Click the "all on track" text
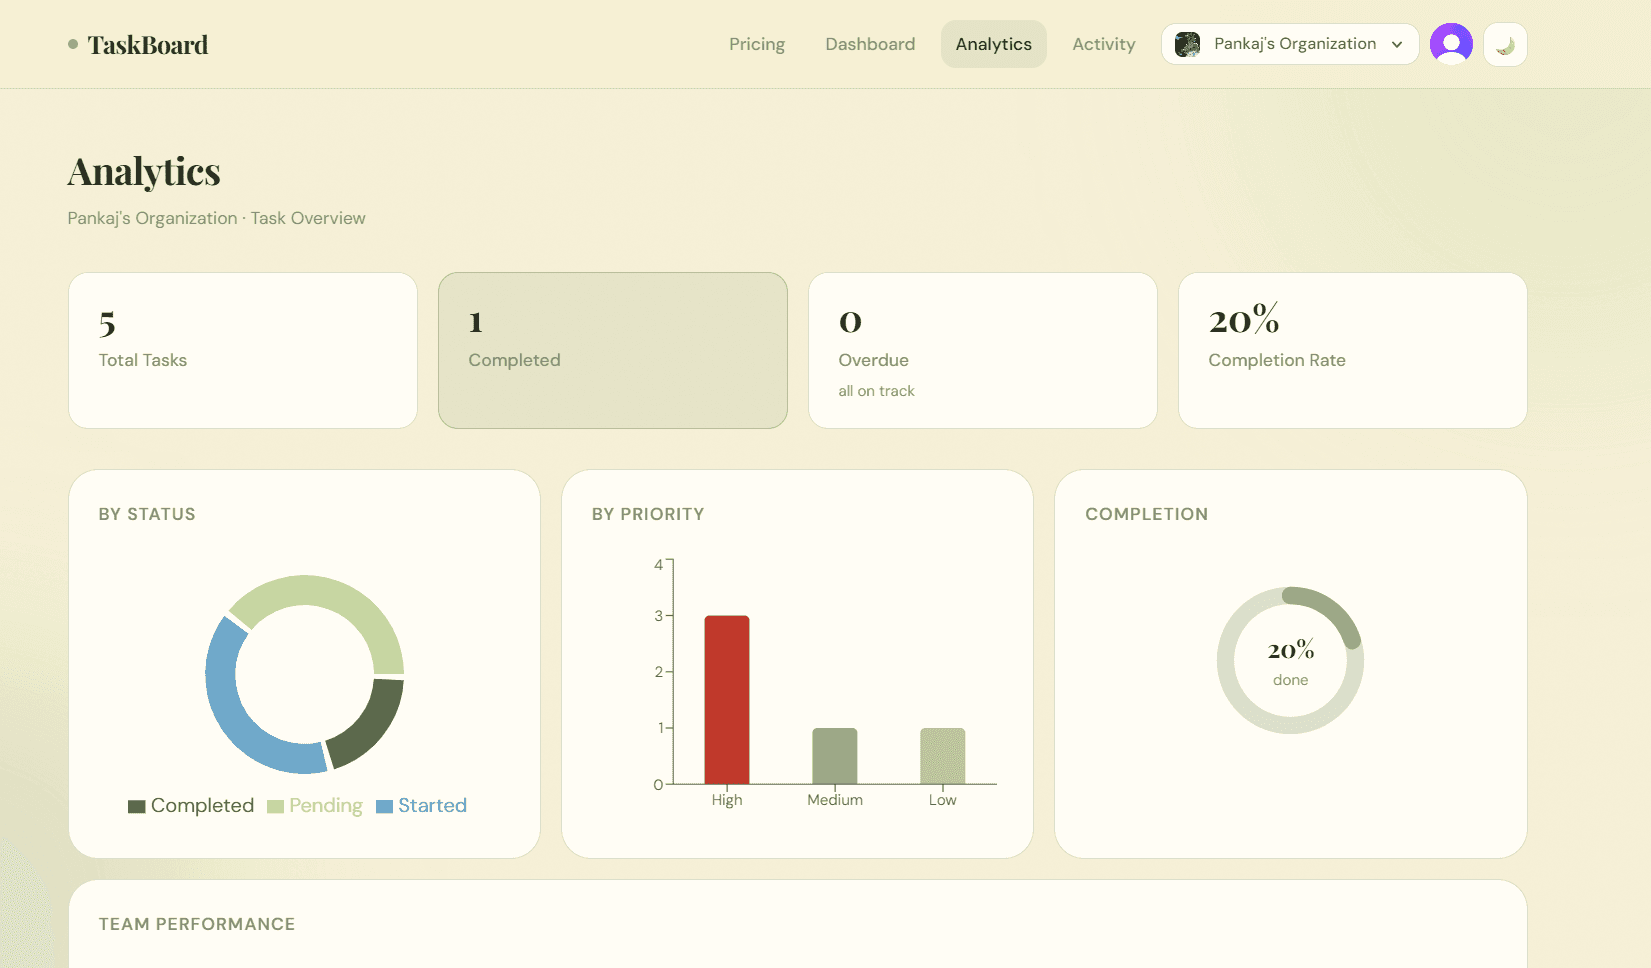The image size is (1651, 968). click(x=877, y=391)
